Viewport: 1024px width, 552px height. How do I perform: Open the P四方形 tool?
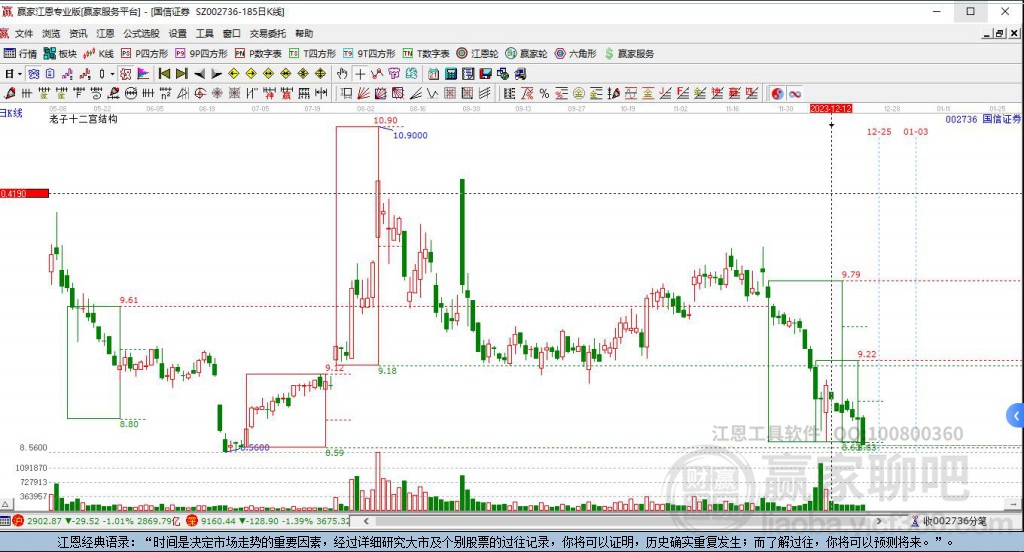click(x=144, y=54)
